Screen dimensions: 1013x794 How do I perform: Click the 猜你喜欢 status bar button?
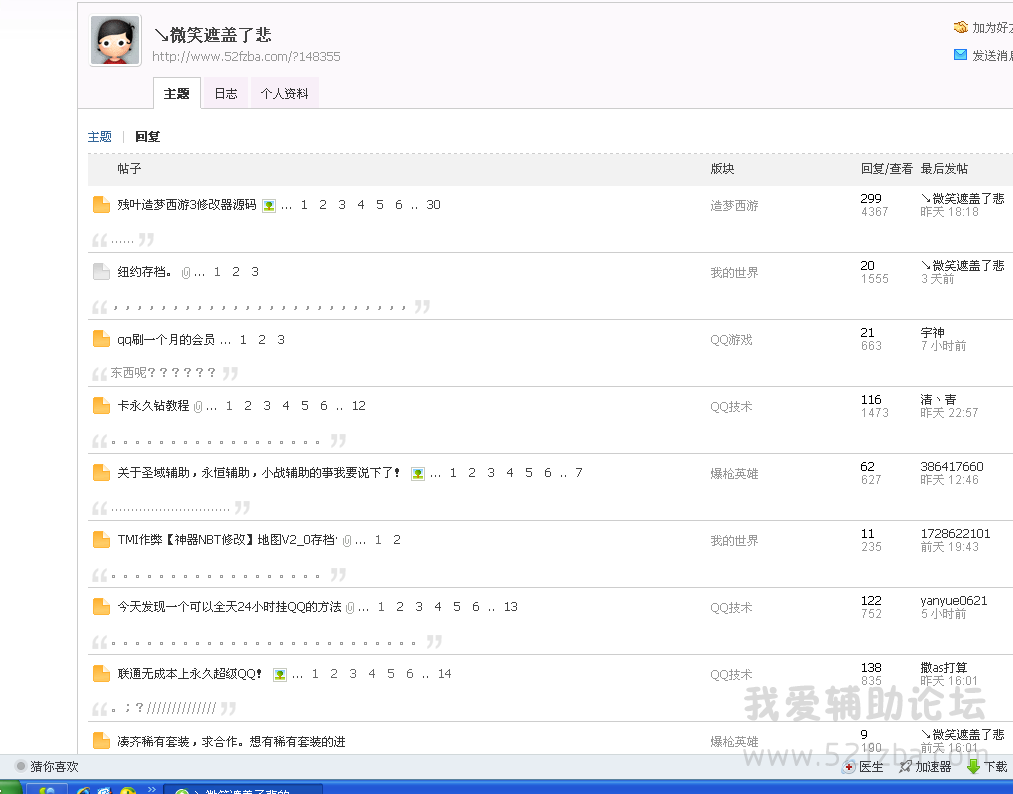point(46,767)
